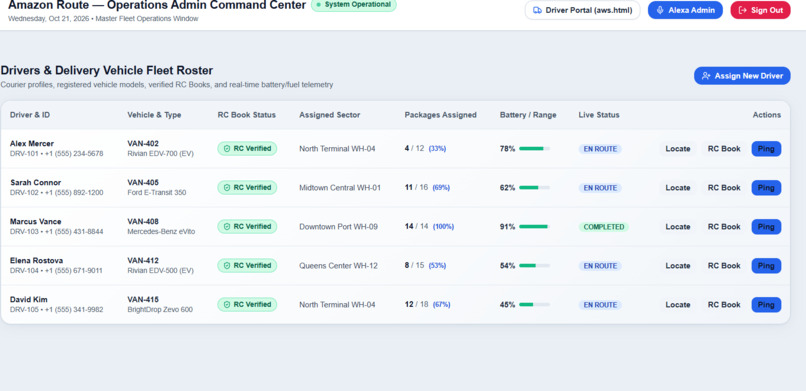Click vehicle ID VAN-408

tap(143, 222)
